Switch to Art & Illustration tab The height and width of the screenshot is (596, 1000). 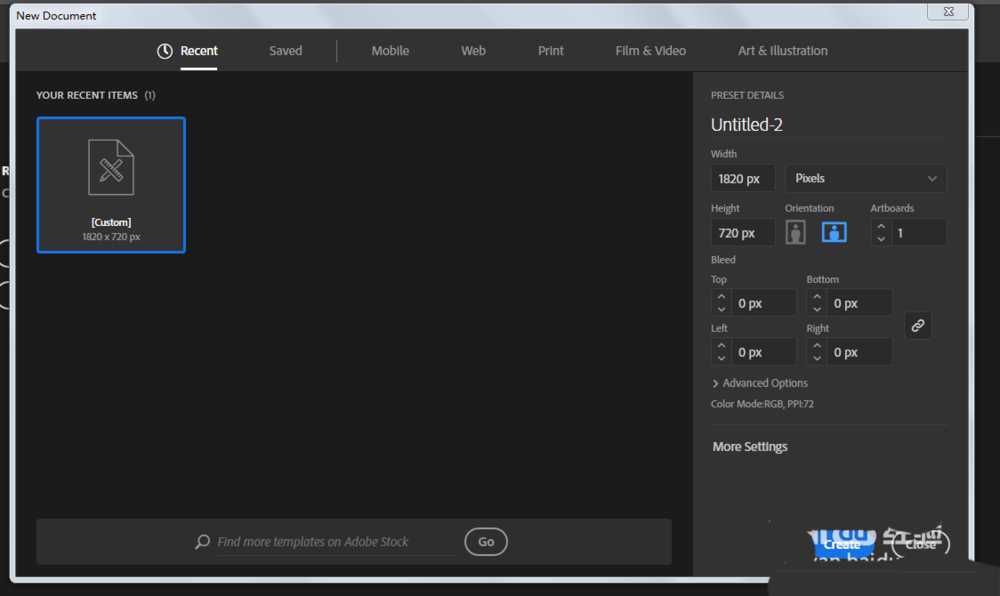[x=782, y=51]
